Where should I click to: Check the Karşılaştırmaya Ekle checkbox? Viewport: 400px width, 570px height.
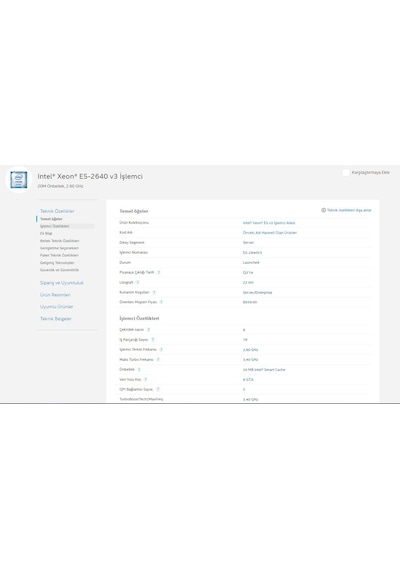click(346, 172)
